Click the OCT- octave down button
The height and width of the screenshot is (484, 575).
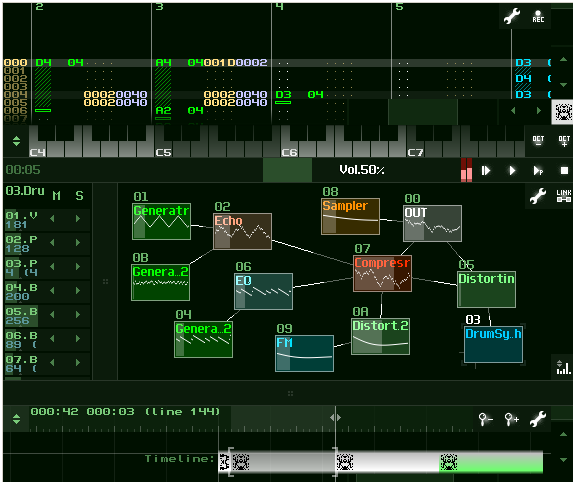point(538,141)
